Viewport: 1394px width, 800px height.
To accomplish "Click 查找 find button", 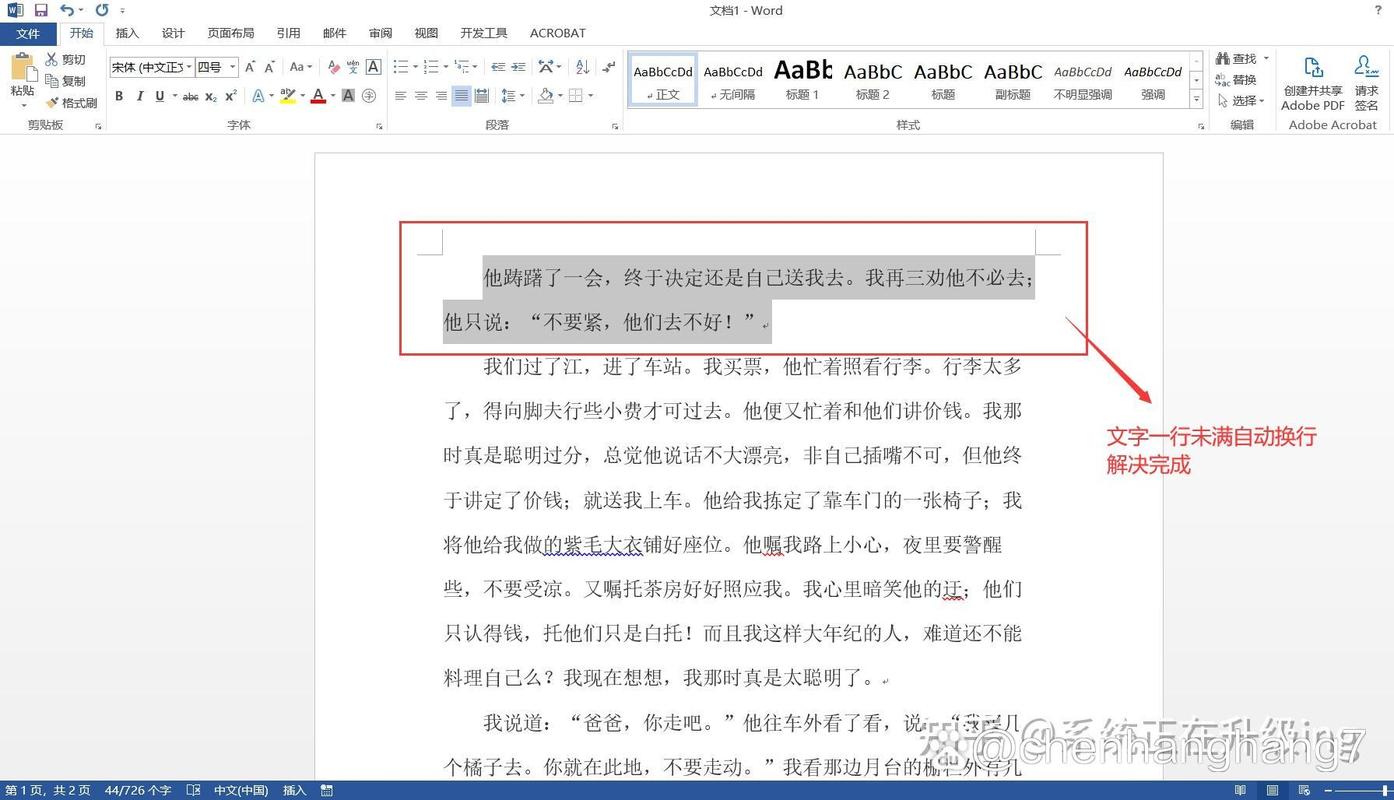I will click(1236, 59).
